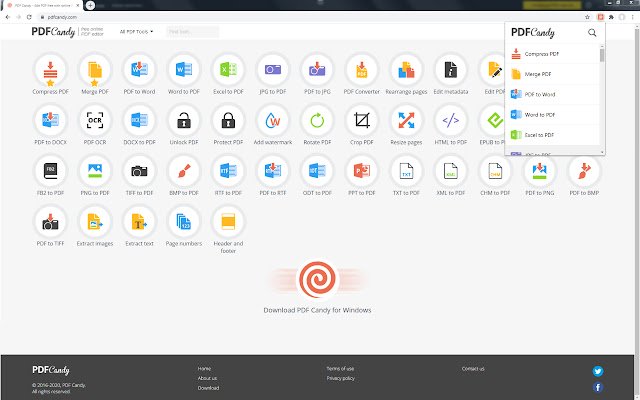Open the Privacy policy footer link

coord(340,378)
